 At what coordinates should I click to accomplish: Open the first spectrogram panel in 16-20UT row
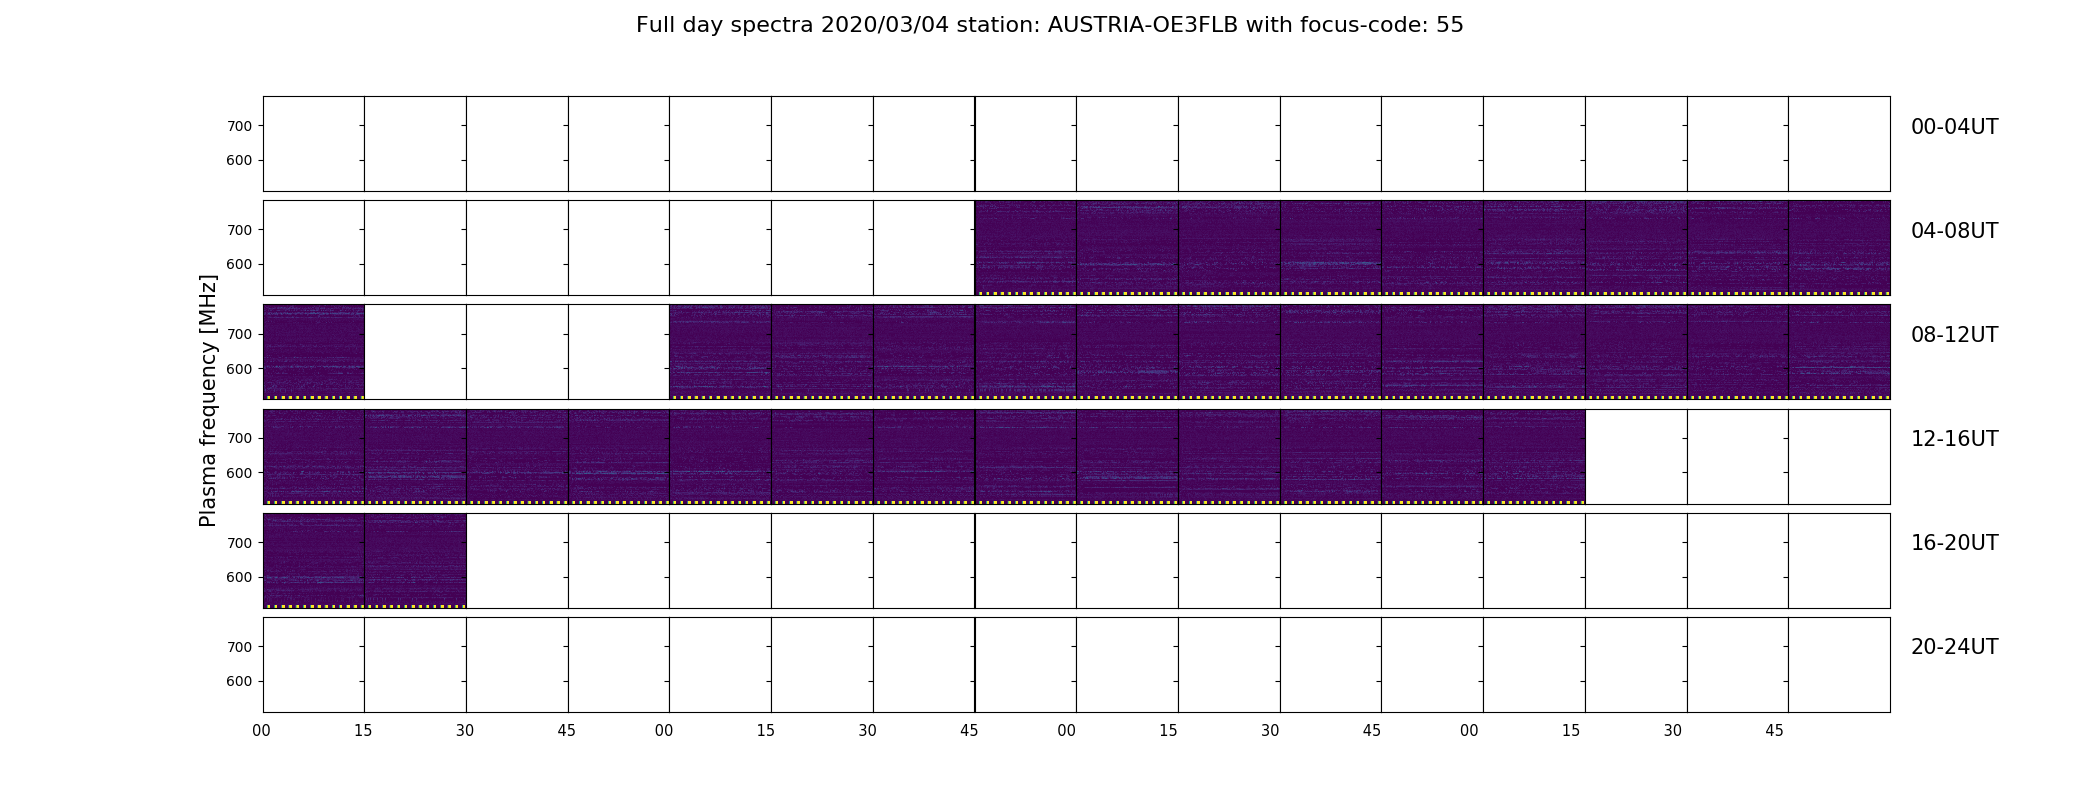pos(314,561)
